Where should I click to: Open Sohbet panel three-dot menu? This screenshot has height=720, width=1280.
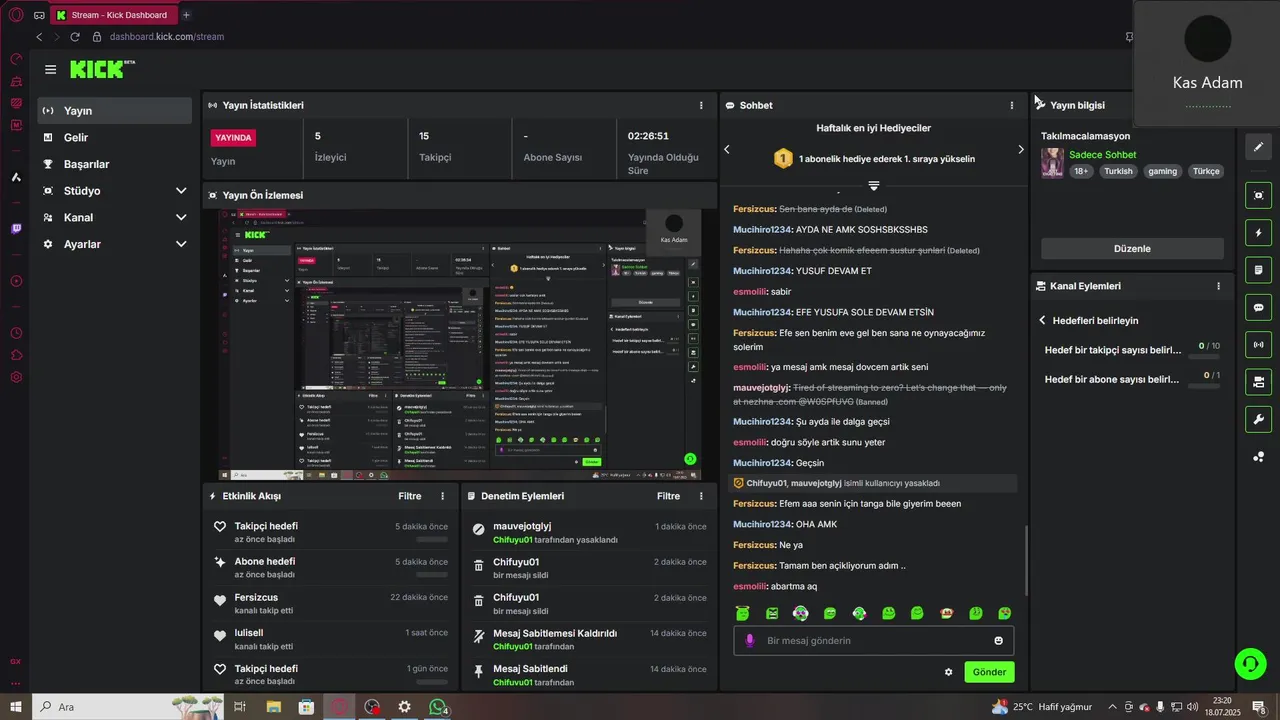pyautogui.click(x=1012, y=105)
